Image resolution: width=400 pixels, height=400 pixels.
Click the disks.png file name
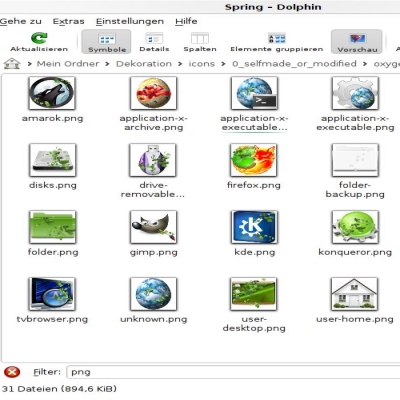point(53,185)
